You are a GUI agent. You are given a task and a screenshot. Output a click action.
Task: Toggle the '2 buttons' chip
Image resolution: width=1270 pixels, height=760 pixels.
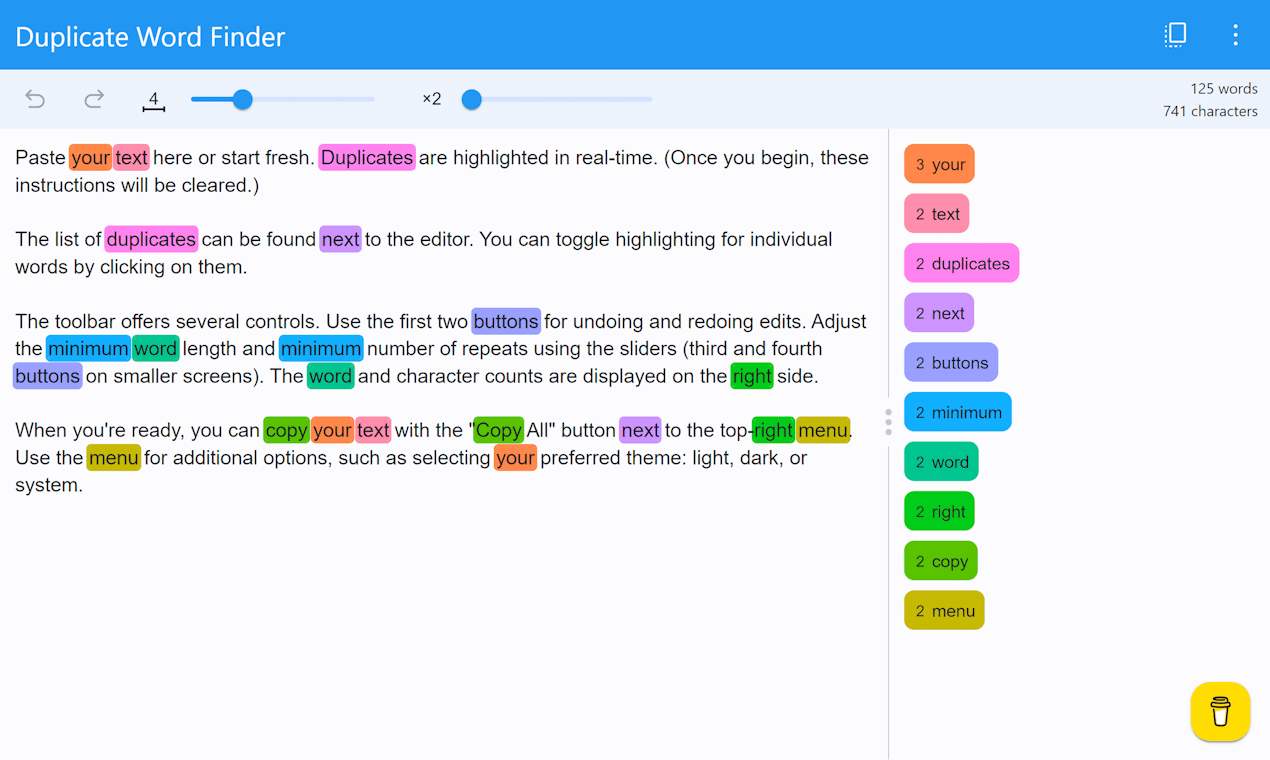click(x=951, y=363)
